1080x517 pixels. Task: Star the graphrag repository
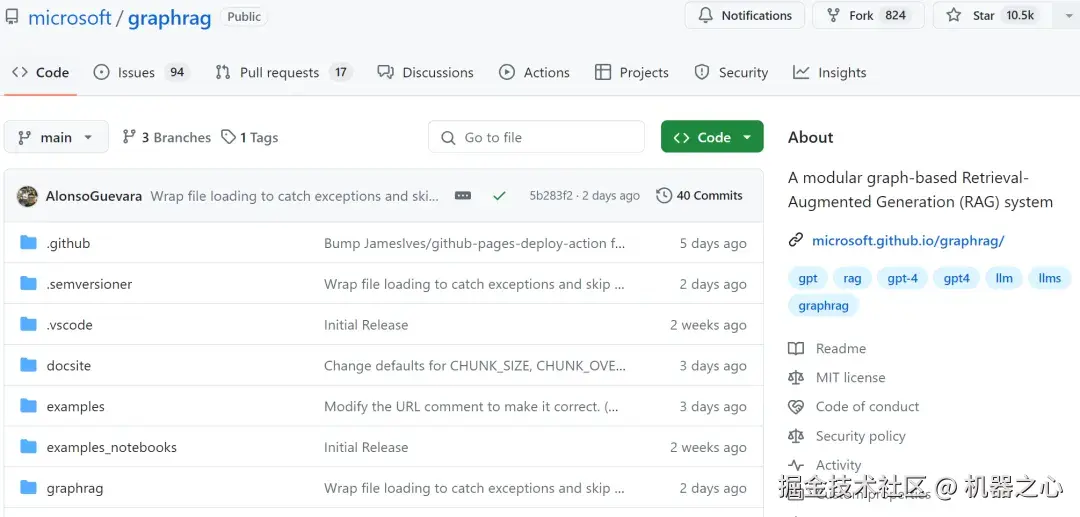pos(993,15)
